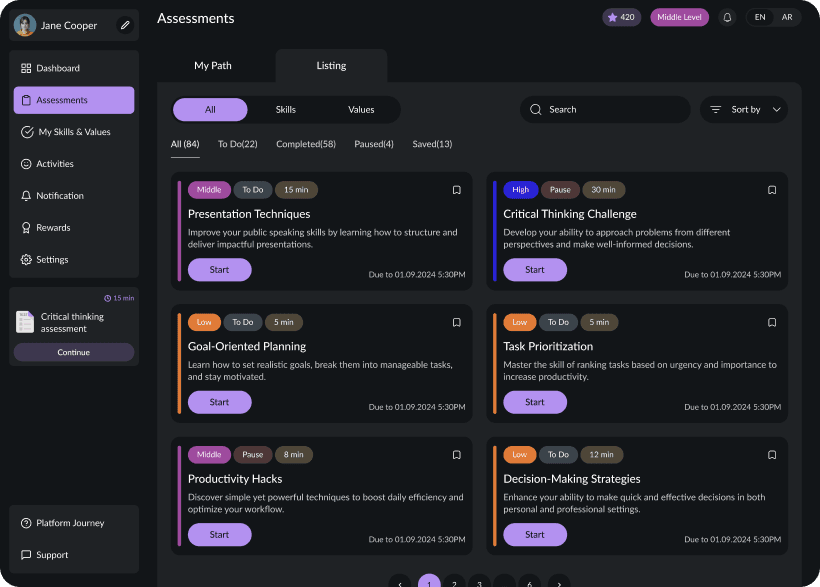Continue the Critical thinking assessment
The height and width of the screenshot is (587, 820).
click(74, 352)
